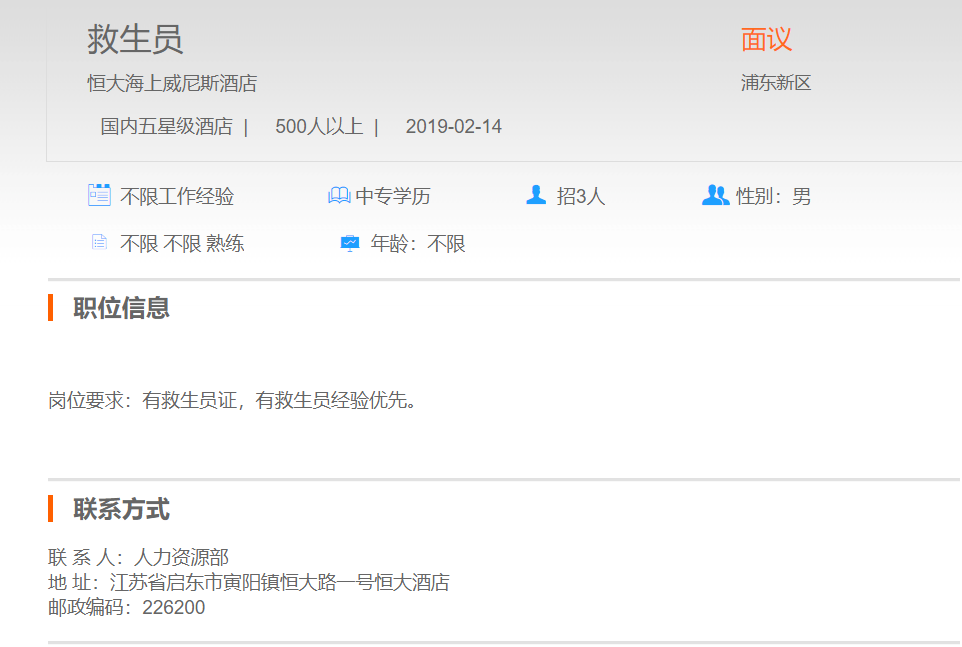Click the 岗位要求 job requirement text
Viewport: 962px width, 647px height.
tap(232, 401)
